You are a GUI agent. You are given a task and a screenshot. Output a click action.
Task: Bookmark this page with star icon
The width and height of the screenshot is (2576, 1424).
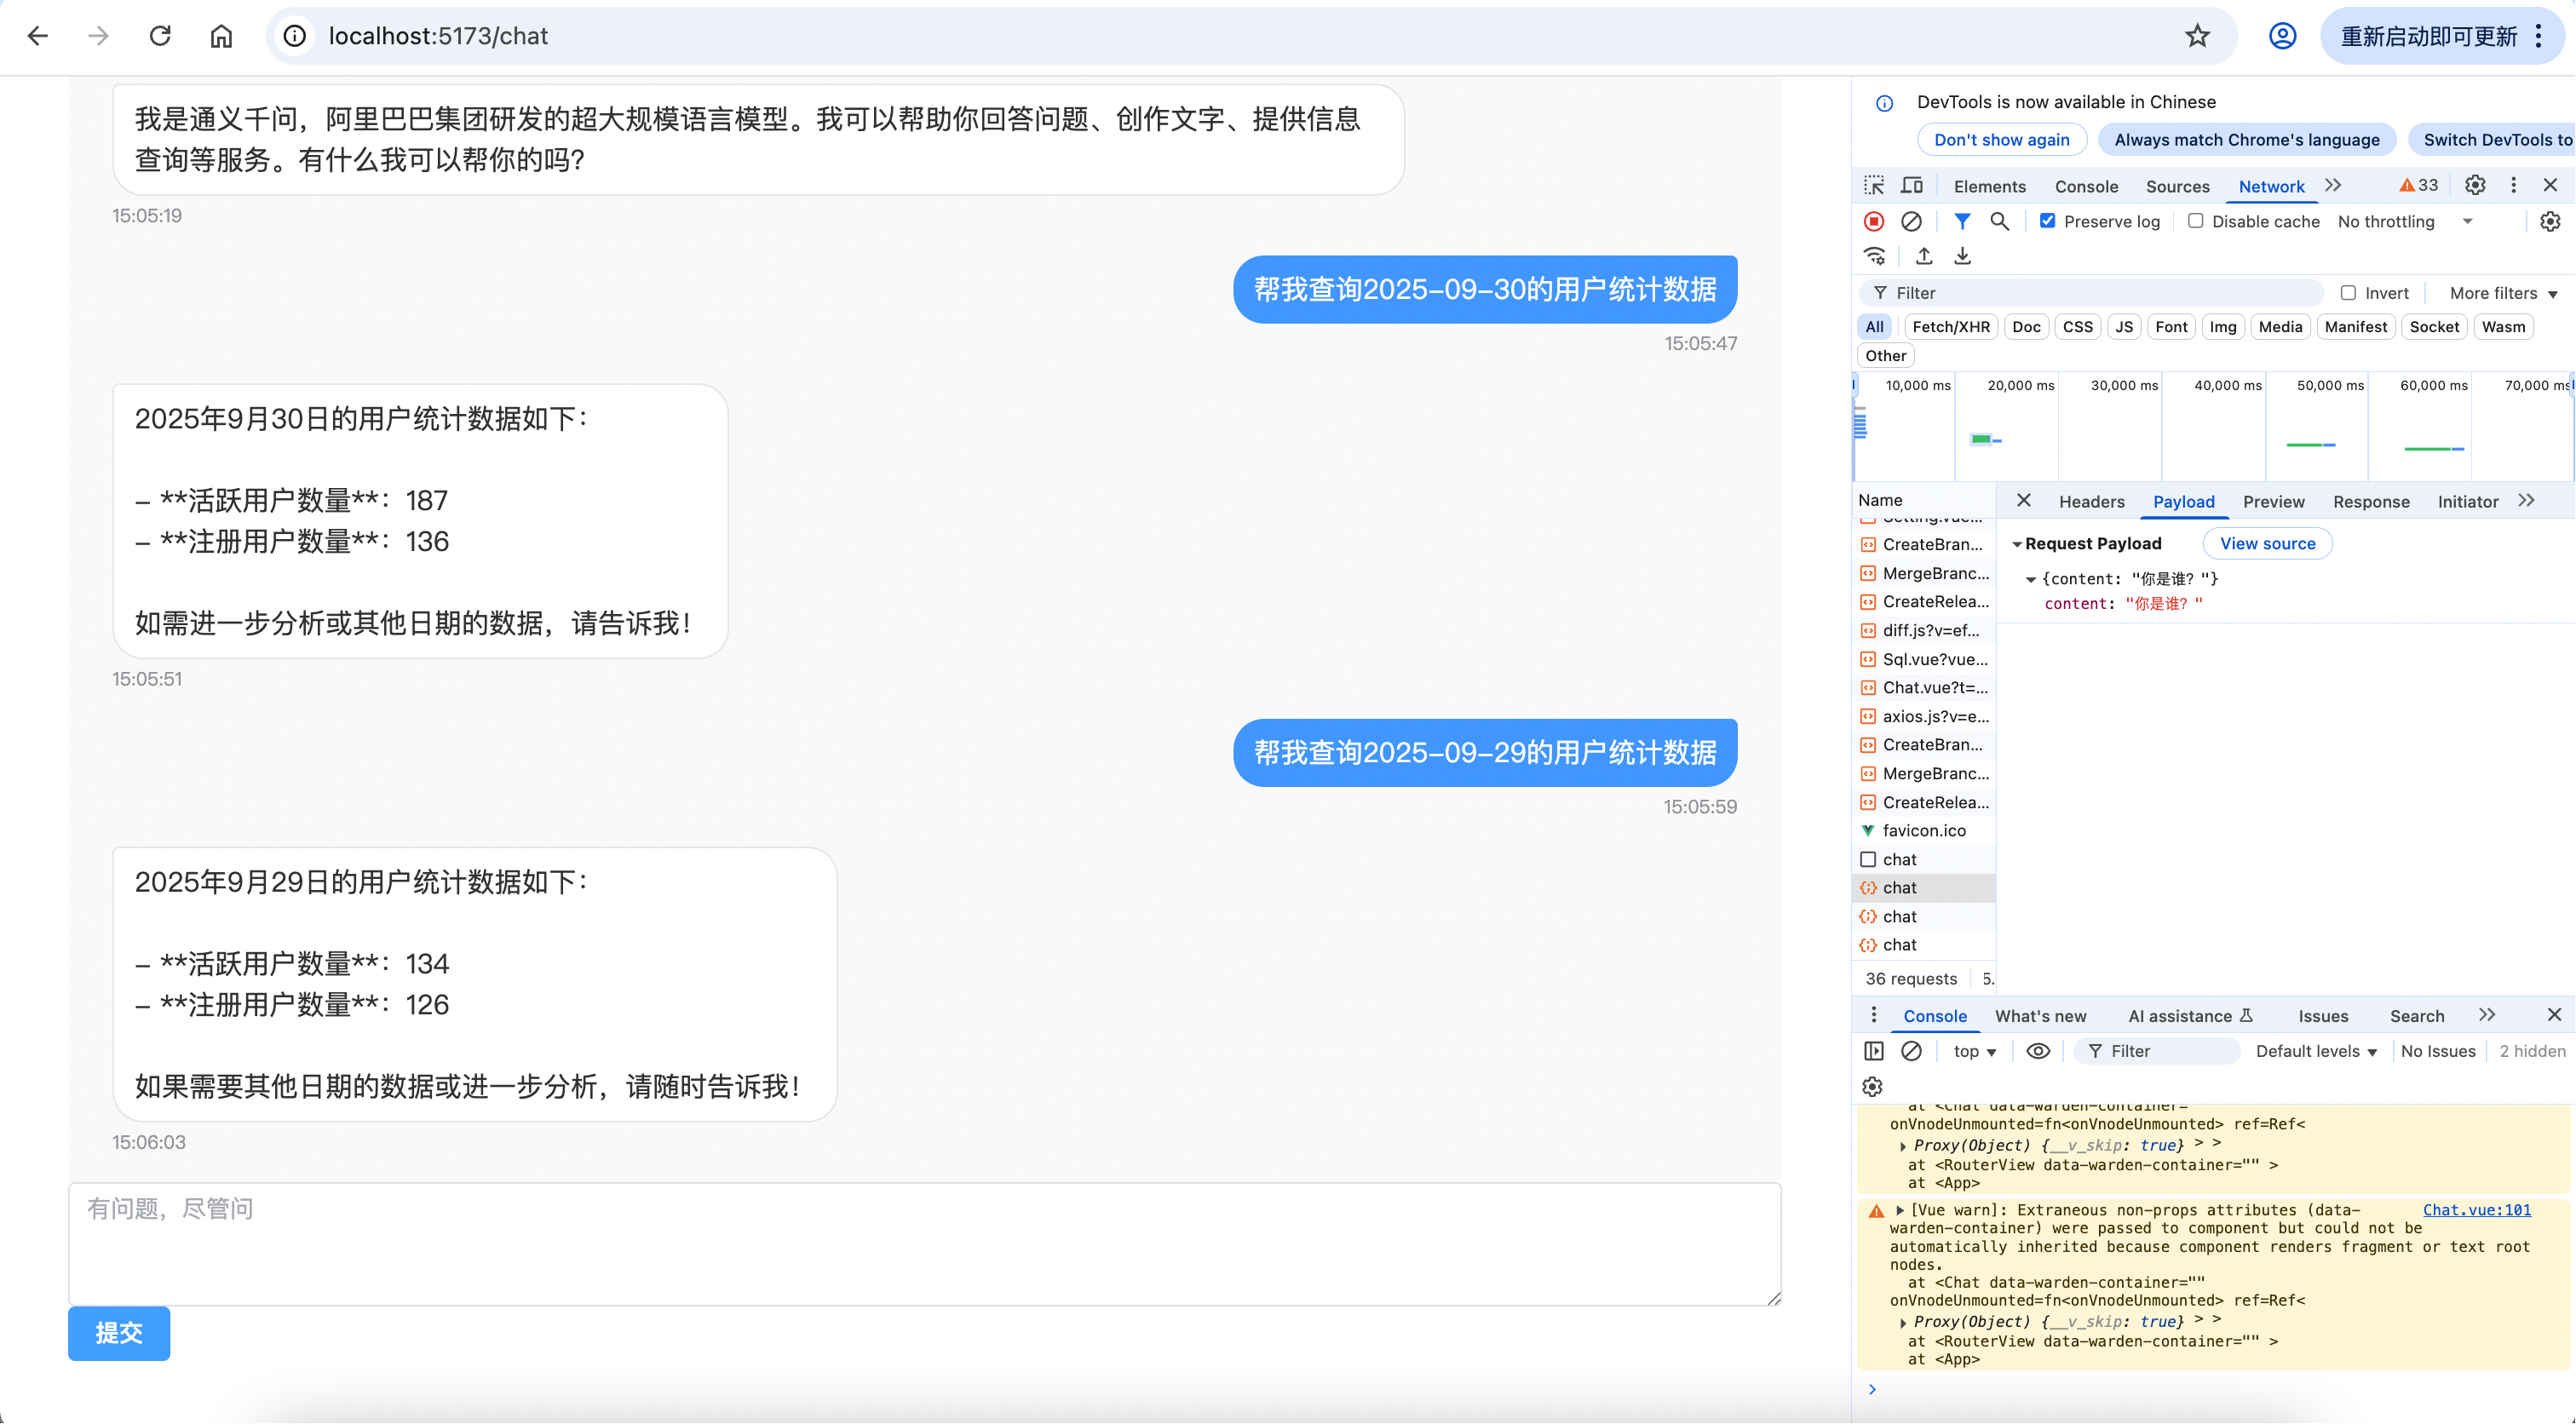click(x=2197, y=37)
